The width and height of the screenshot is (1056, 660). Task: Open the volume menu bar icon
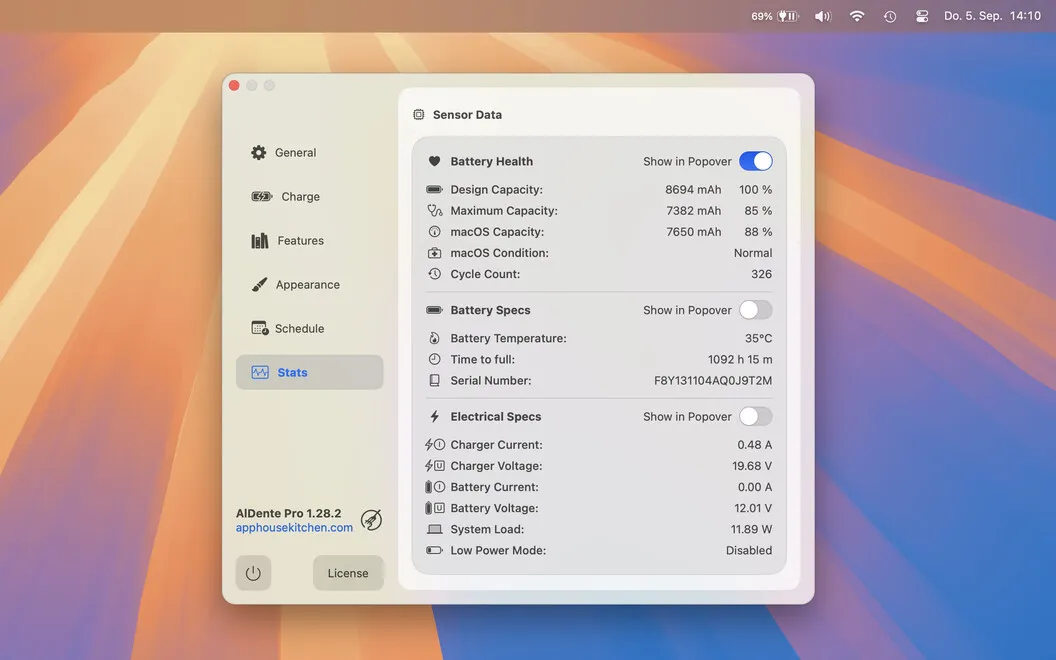[x=823, y=16]
